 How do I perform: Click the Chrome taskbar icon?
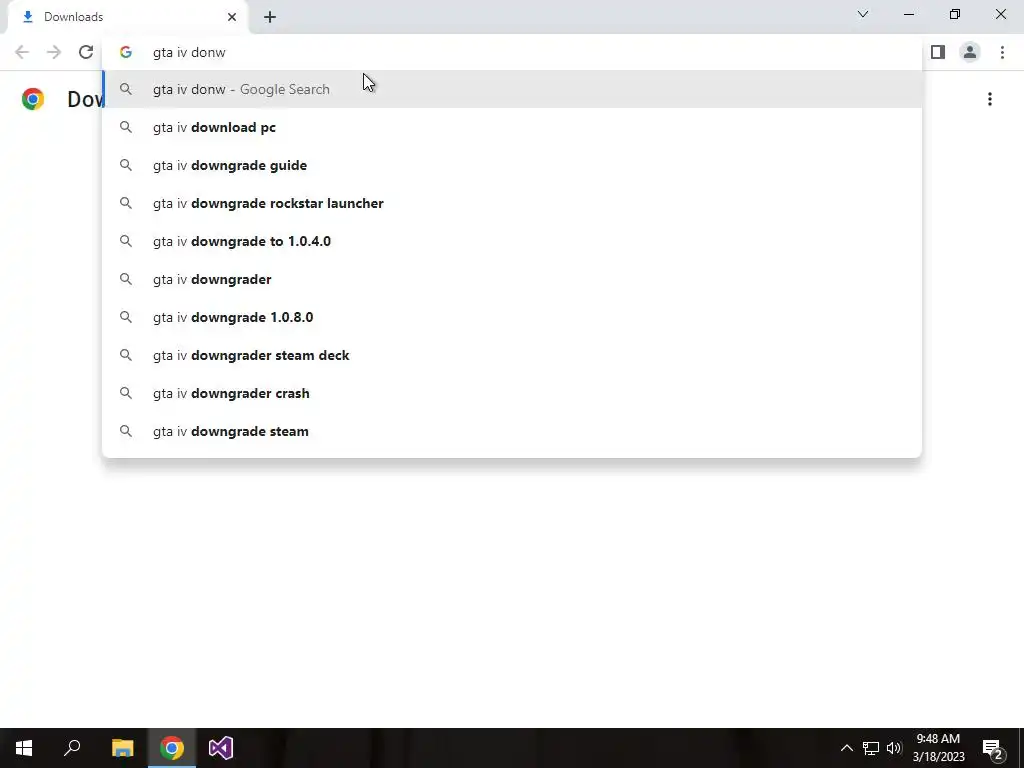[x=172, y=748]
